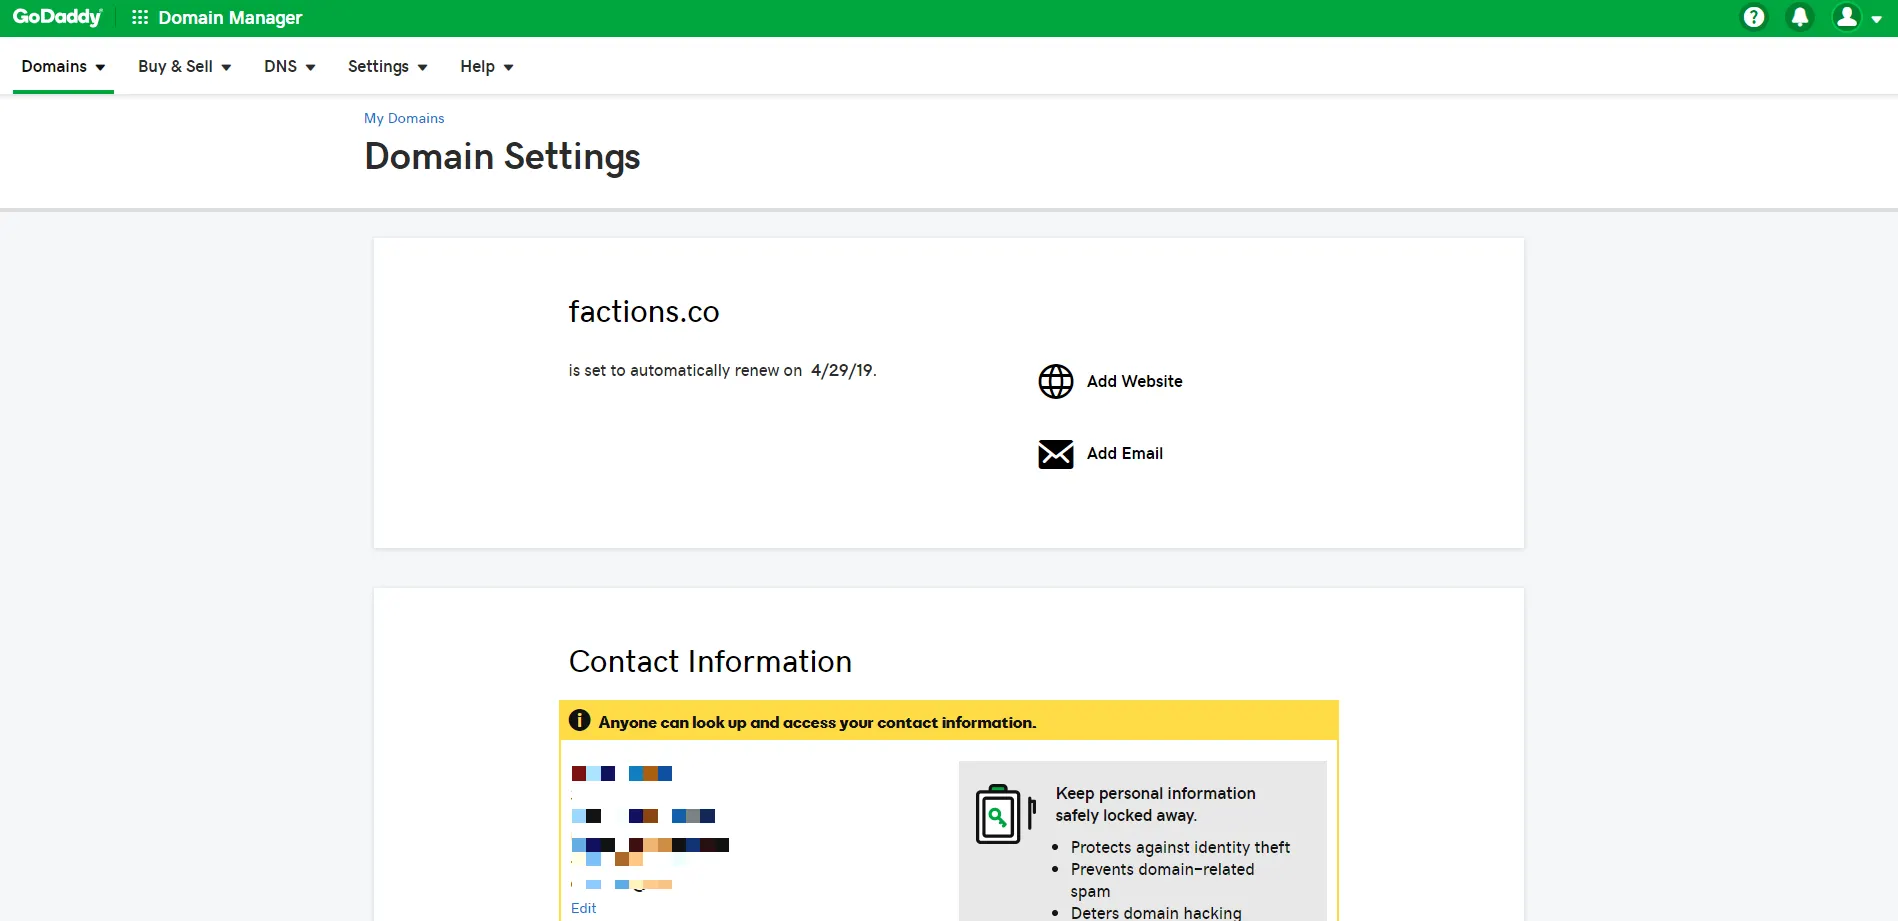
Task: Follow the My Domains breadcrumb link
Action: point(404,118)
